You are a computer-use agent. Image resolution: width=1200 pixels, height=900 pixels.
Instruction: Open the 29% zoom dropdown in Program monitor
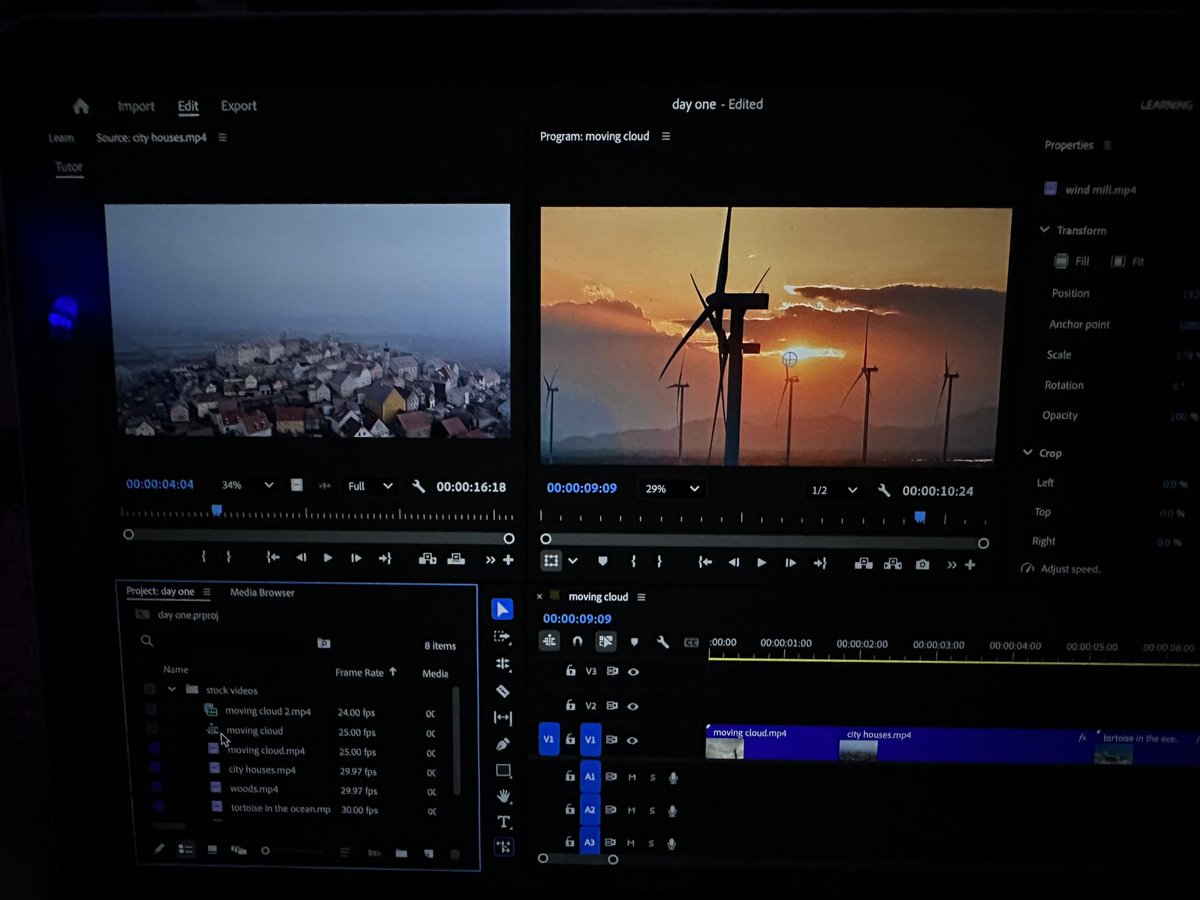click(x=672, y=488)
